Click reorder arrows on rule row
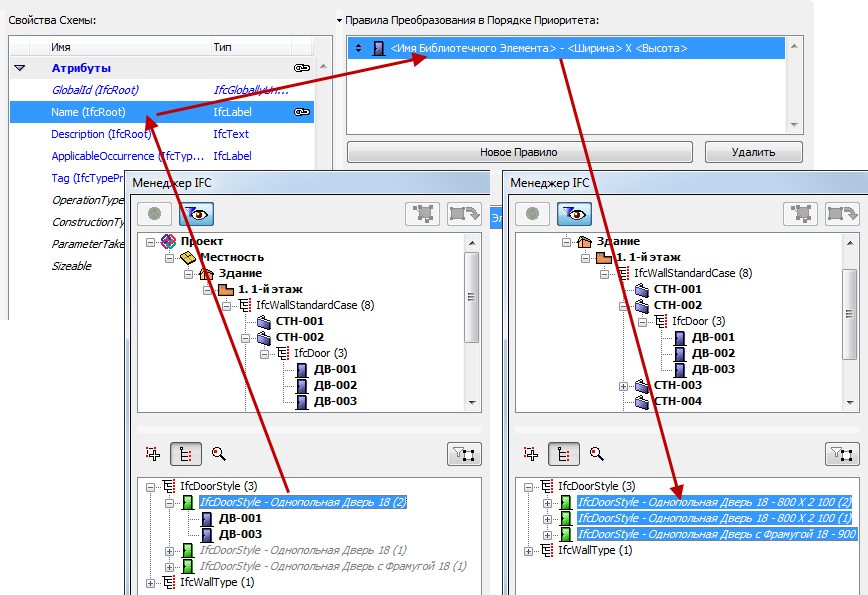Viewport: 868px width, 595px height. [359, 49]
